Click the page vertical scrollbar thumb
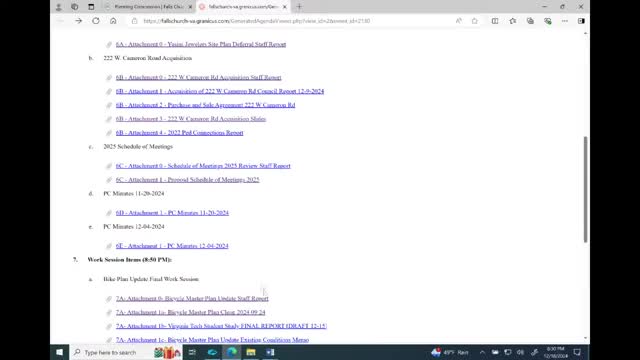640x360 pixels. pyautogui.click(x=585, y=189)
